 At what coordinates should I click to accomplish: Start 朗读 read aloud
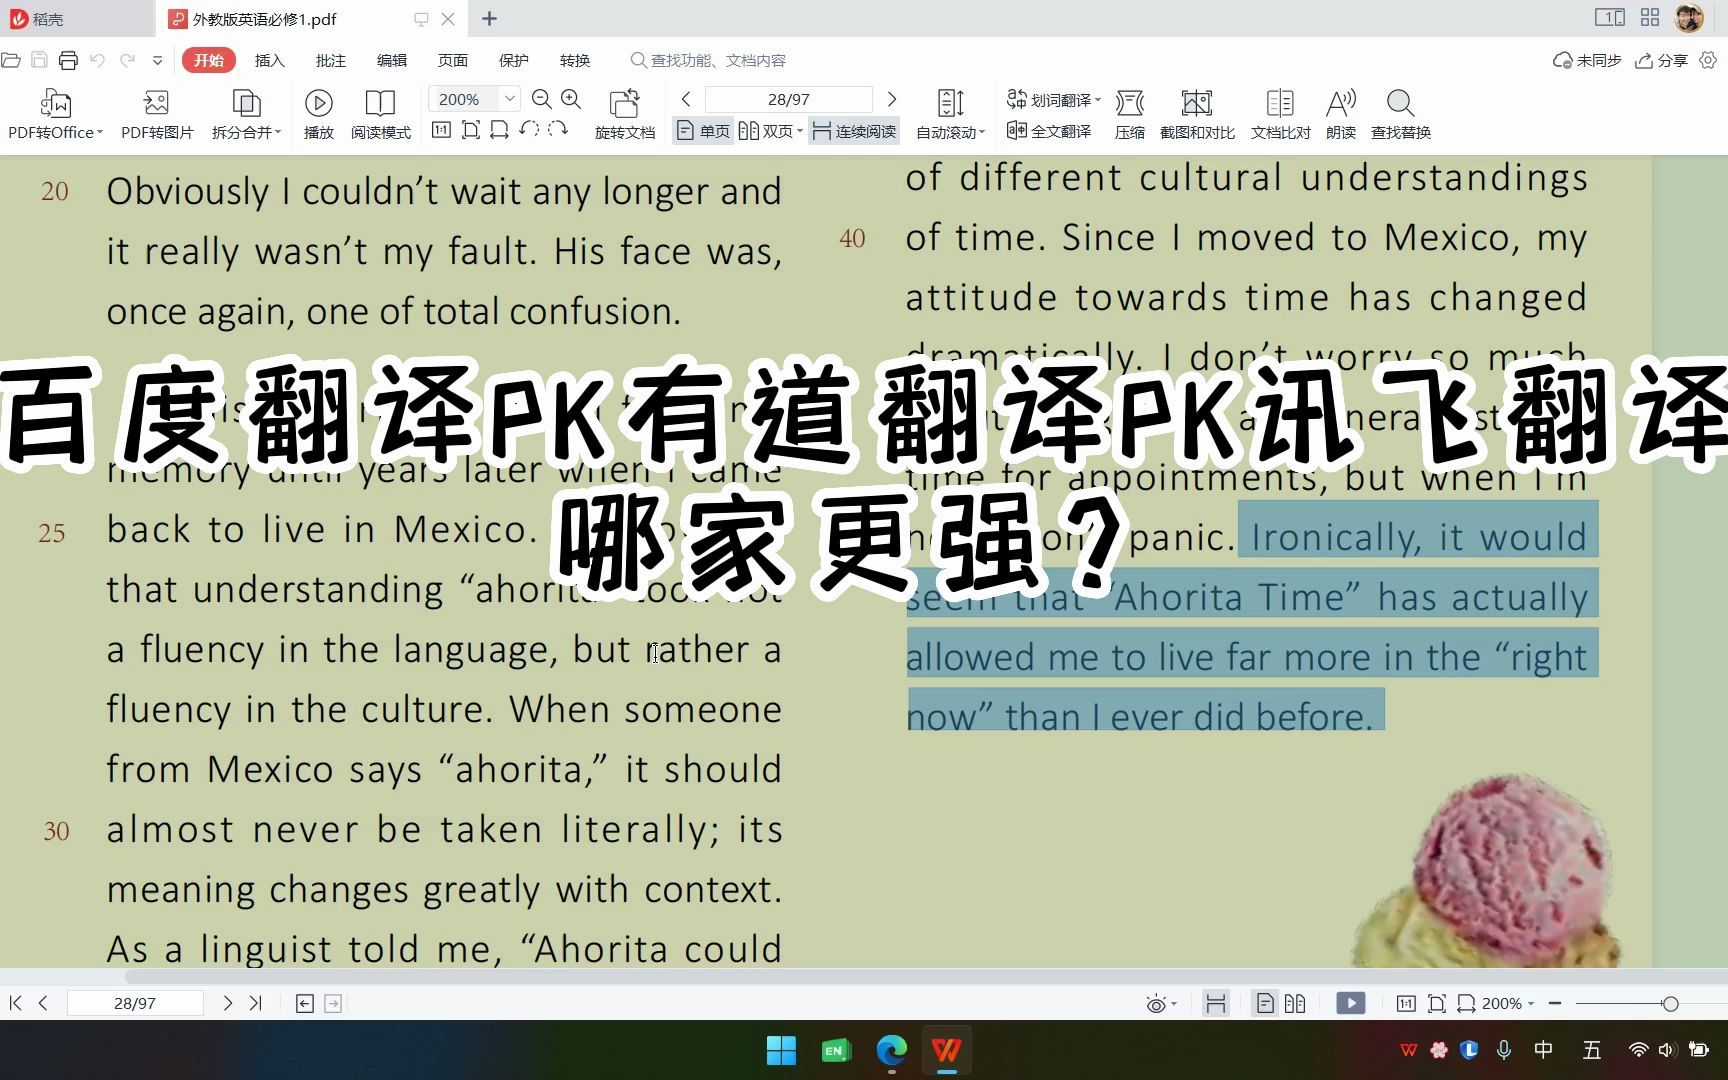tap(1341, 114)
